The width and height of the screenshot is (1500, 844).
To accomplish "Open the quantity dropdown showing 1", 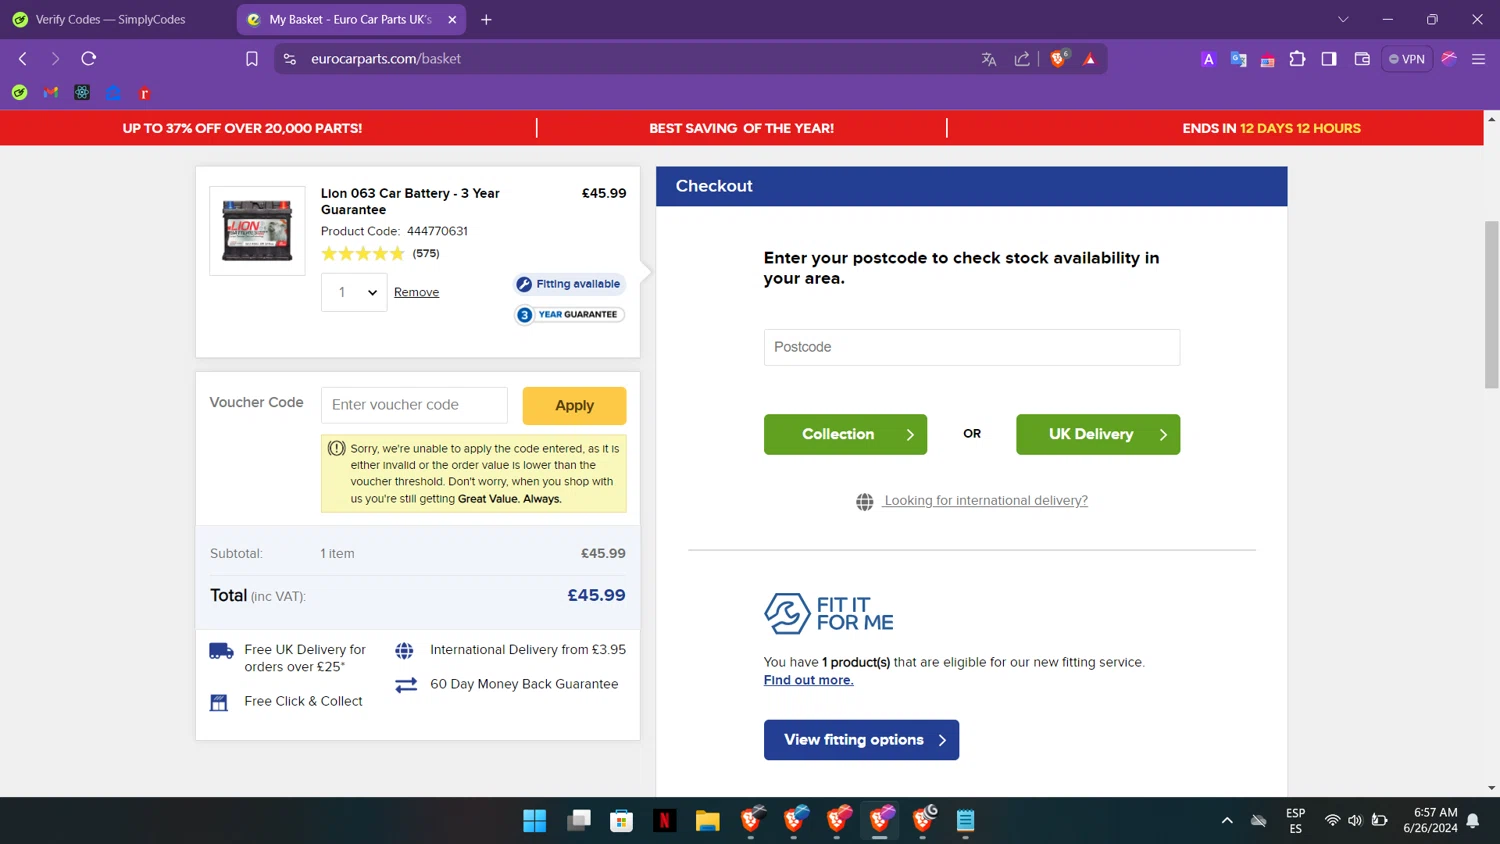I will tap(354, 292).
